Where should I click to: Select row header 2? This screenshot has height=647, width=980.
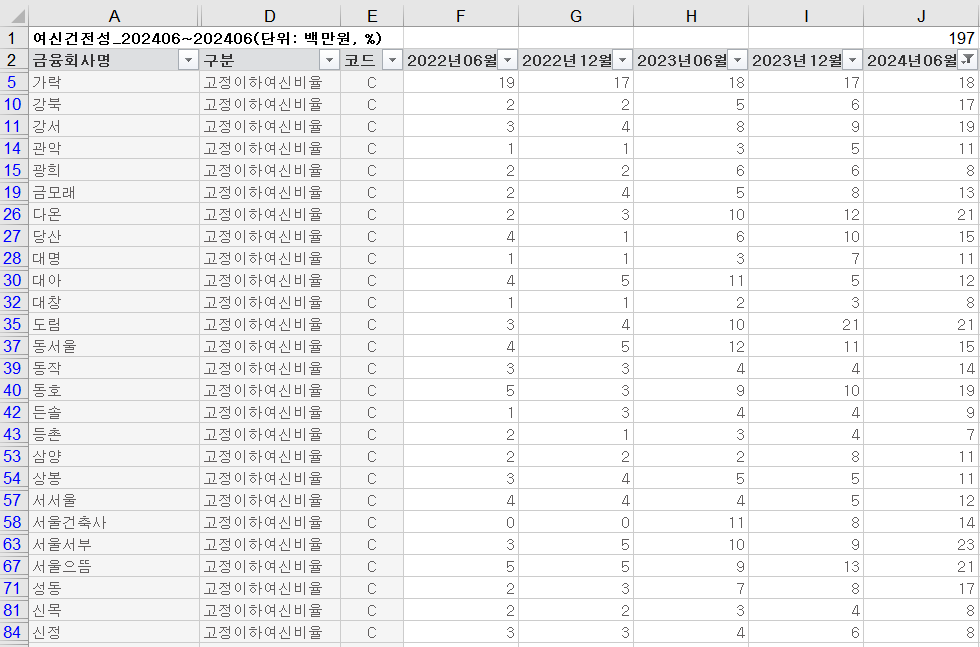14,60
